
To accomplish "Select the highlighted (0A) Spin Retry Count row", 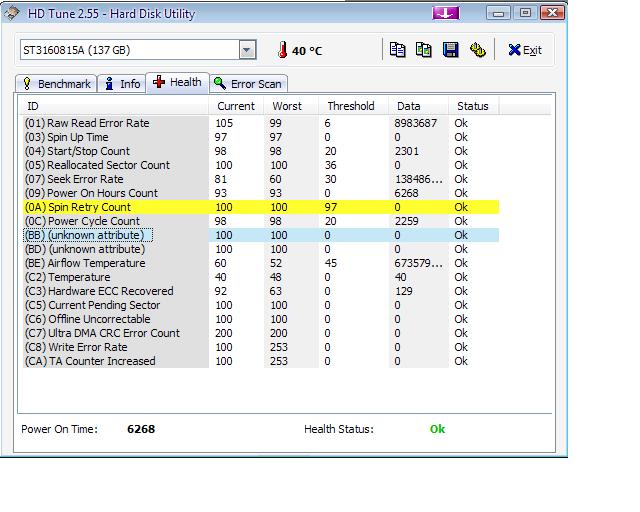I will point(261,207).
